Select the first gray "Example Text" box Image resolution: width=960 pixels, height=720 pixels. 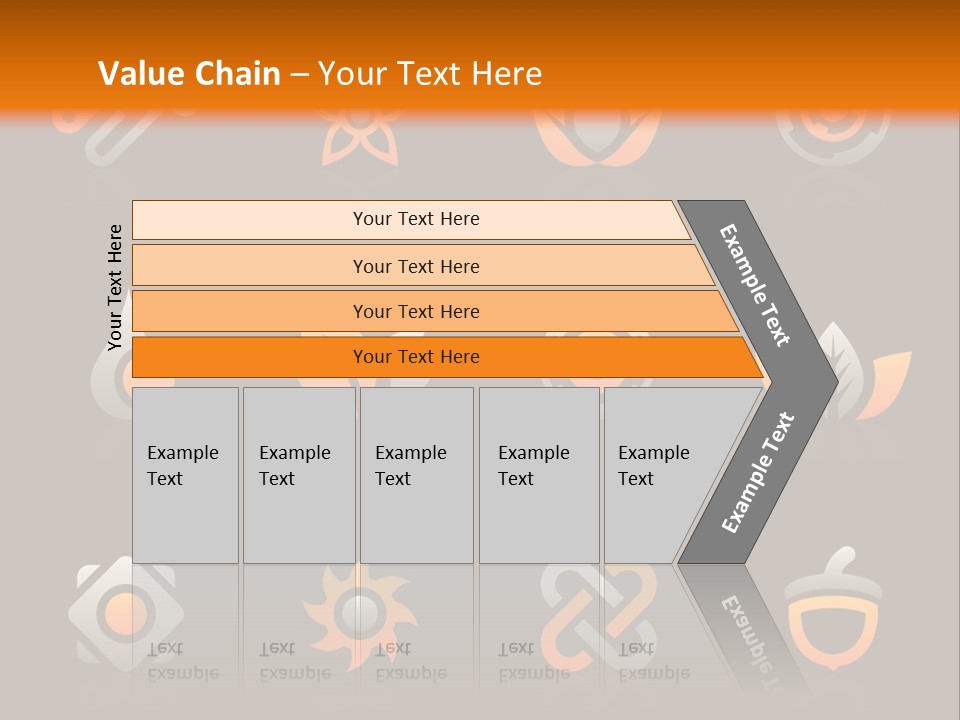coord(186,475)
